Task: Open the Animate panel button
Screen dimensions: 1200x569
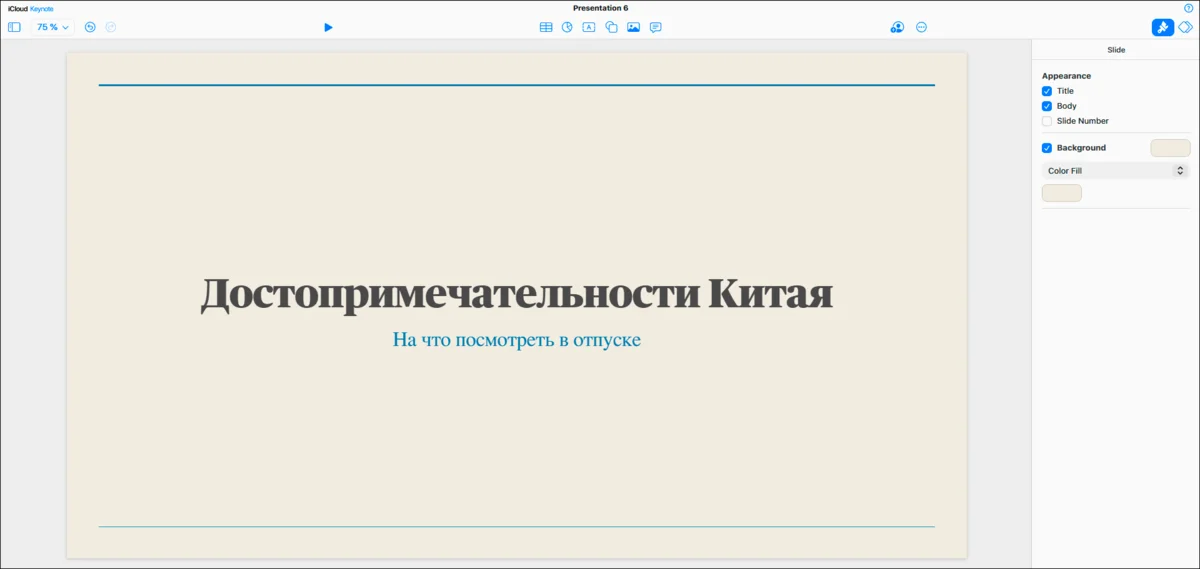Action: 1185,27
